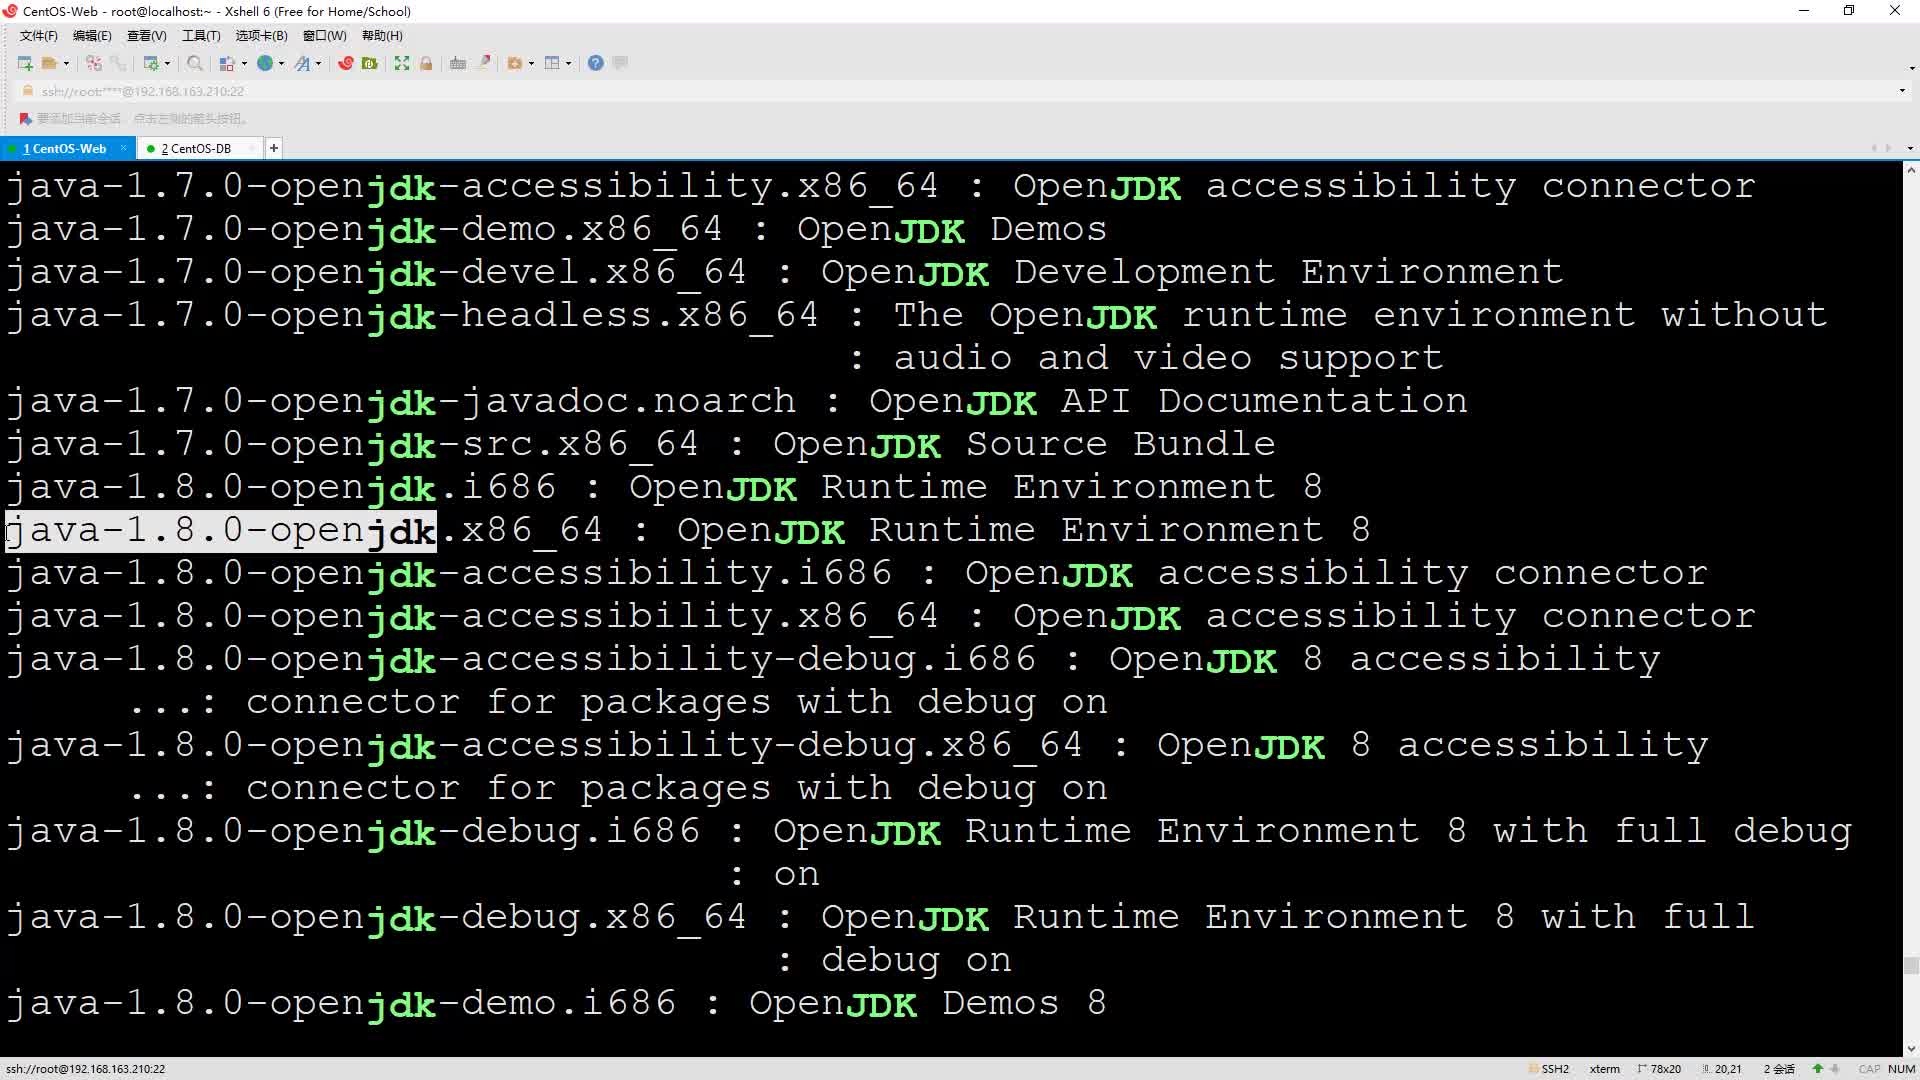1920x1080 pixels.
Task: Close the 1 CentOS-Web tab
Action: [x=123, y=148]
